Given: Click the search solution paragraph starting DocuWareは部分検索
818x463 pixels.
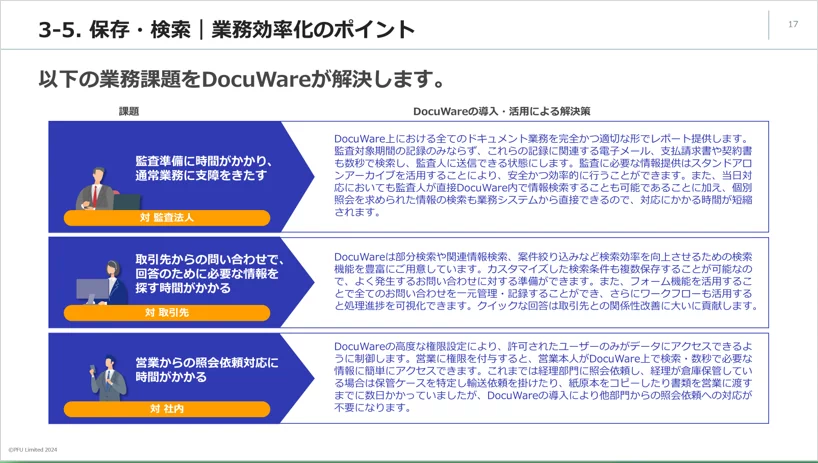Looking at the screenshot, I should coord(546,281).
